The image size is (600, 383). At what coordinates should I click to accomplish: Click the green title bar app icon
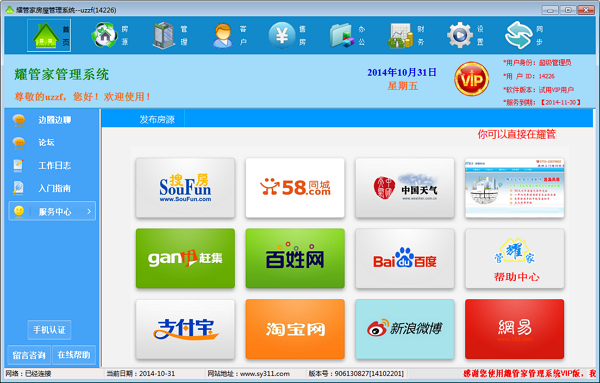pyautogui.click(x=10, y=10)
